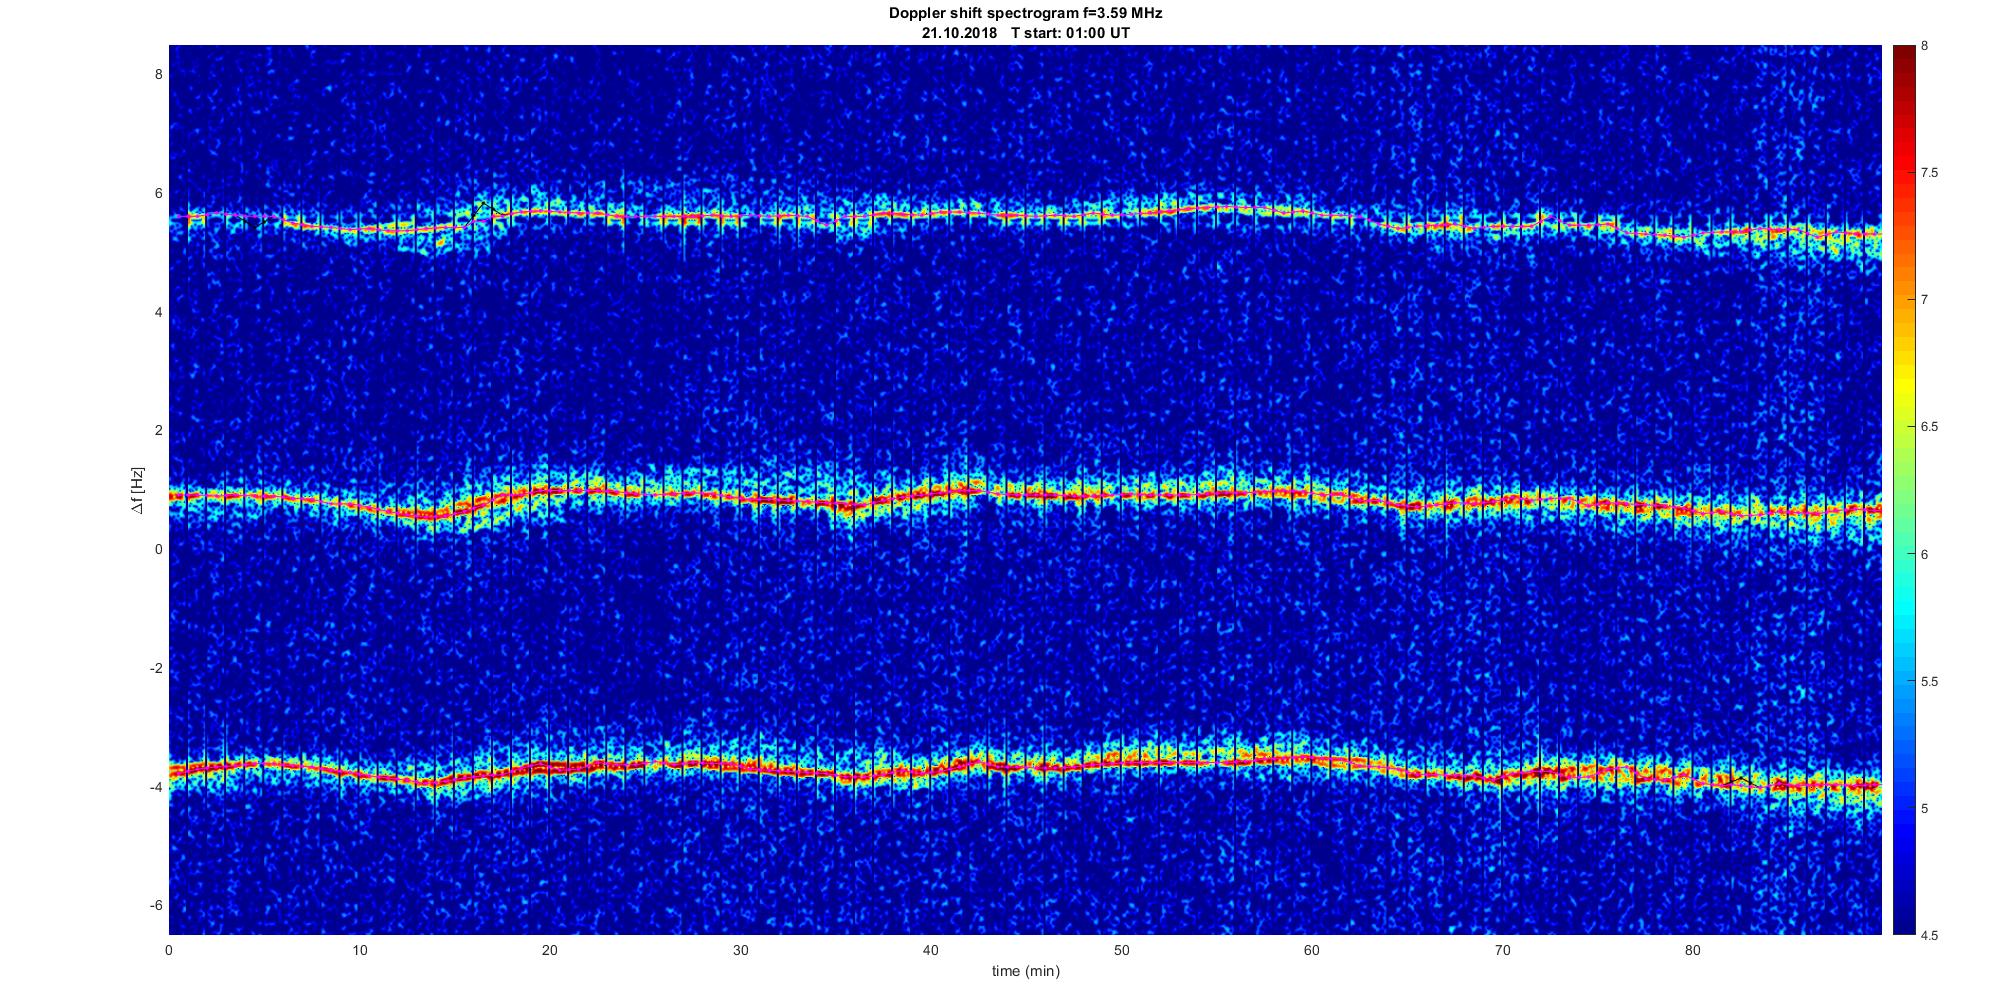The height and width of the screenshot is (1003, 2000).
Task: Click x-axis tick label 40
Action: click(931, 950)
